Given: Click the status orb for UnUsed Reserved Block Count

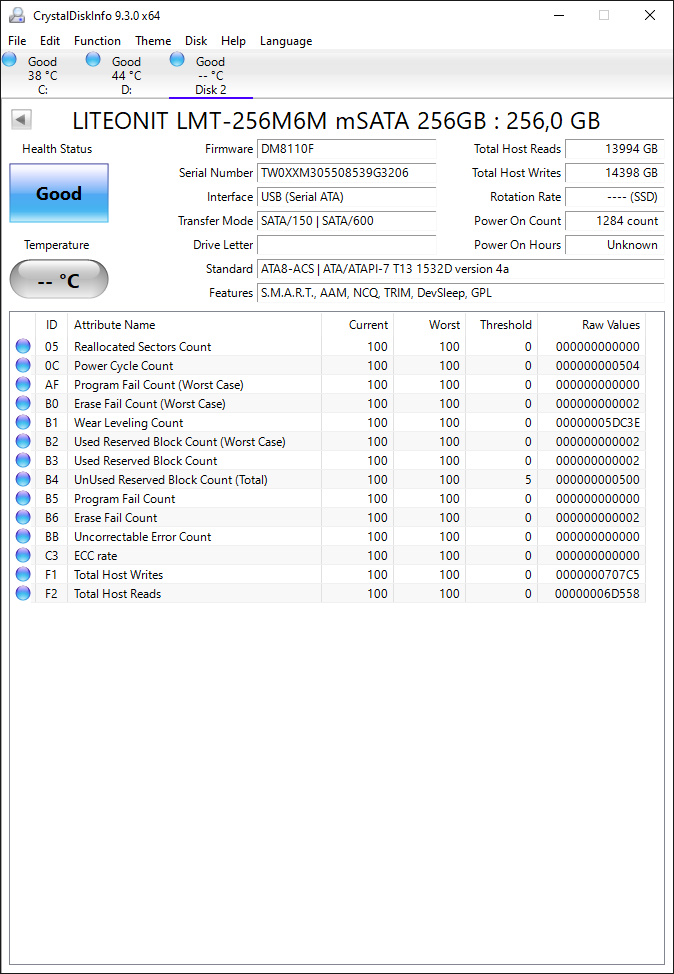Looking at the screenshot, I should [x=23, y=480].
